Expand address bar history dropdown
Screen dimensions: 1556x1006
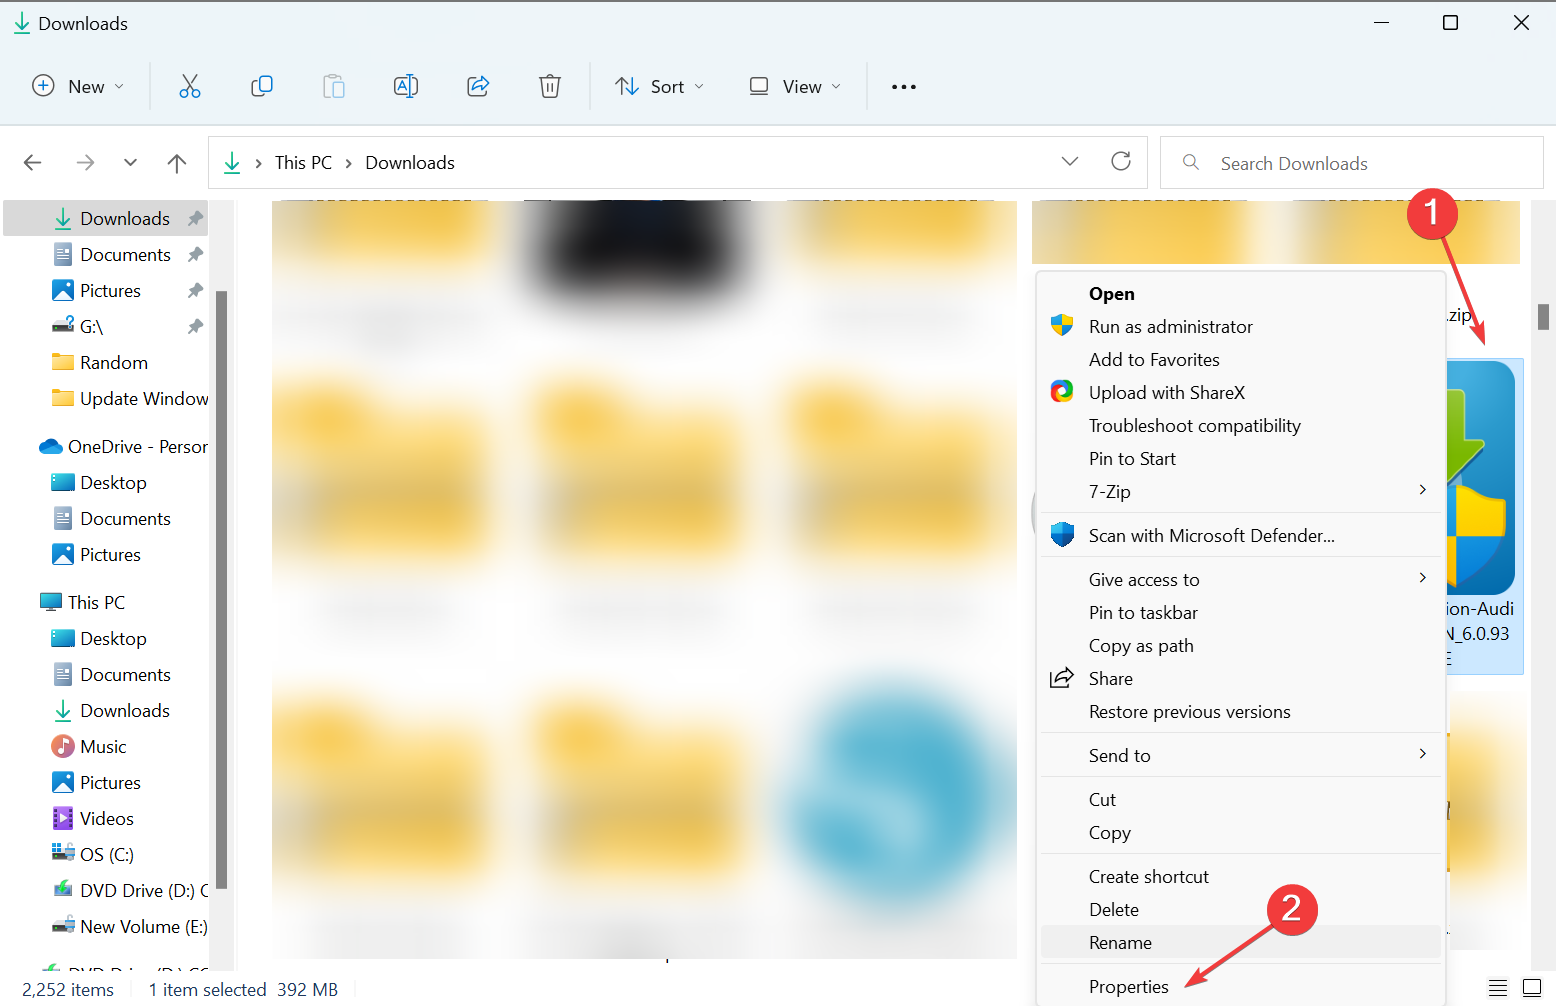[1070, 161]
